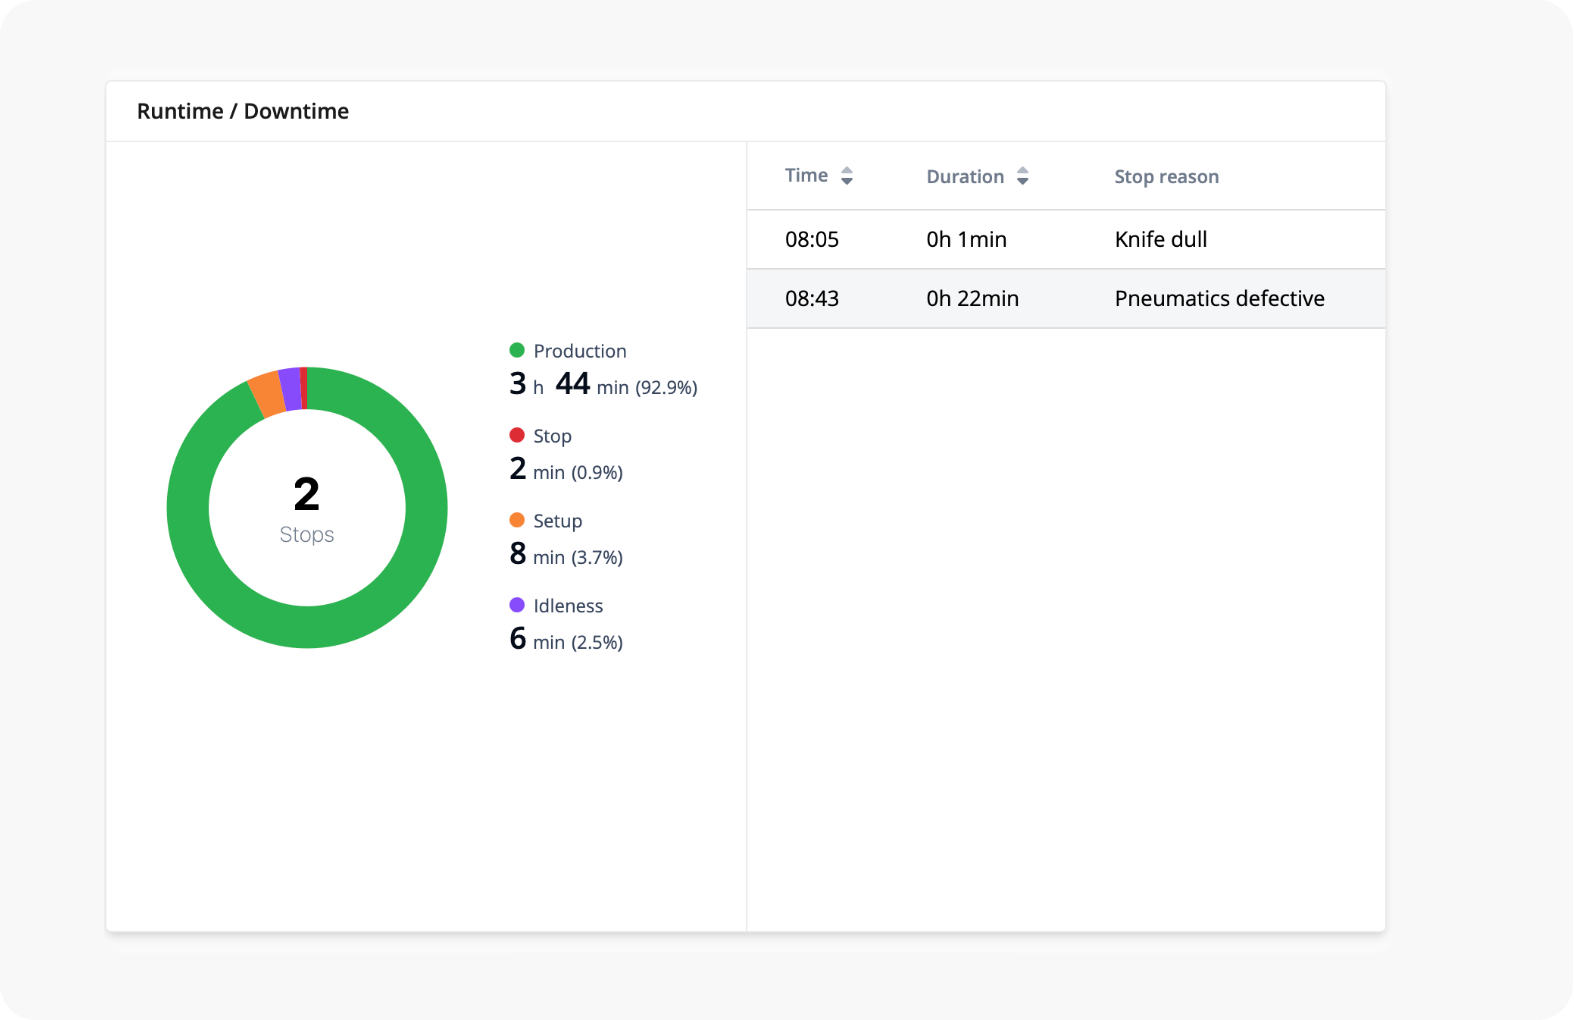This screenshot has height=1020, width=1574.
Task: Click the sort arrows beside Time
Action: 847,176
